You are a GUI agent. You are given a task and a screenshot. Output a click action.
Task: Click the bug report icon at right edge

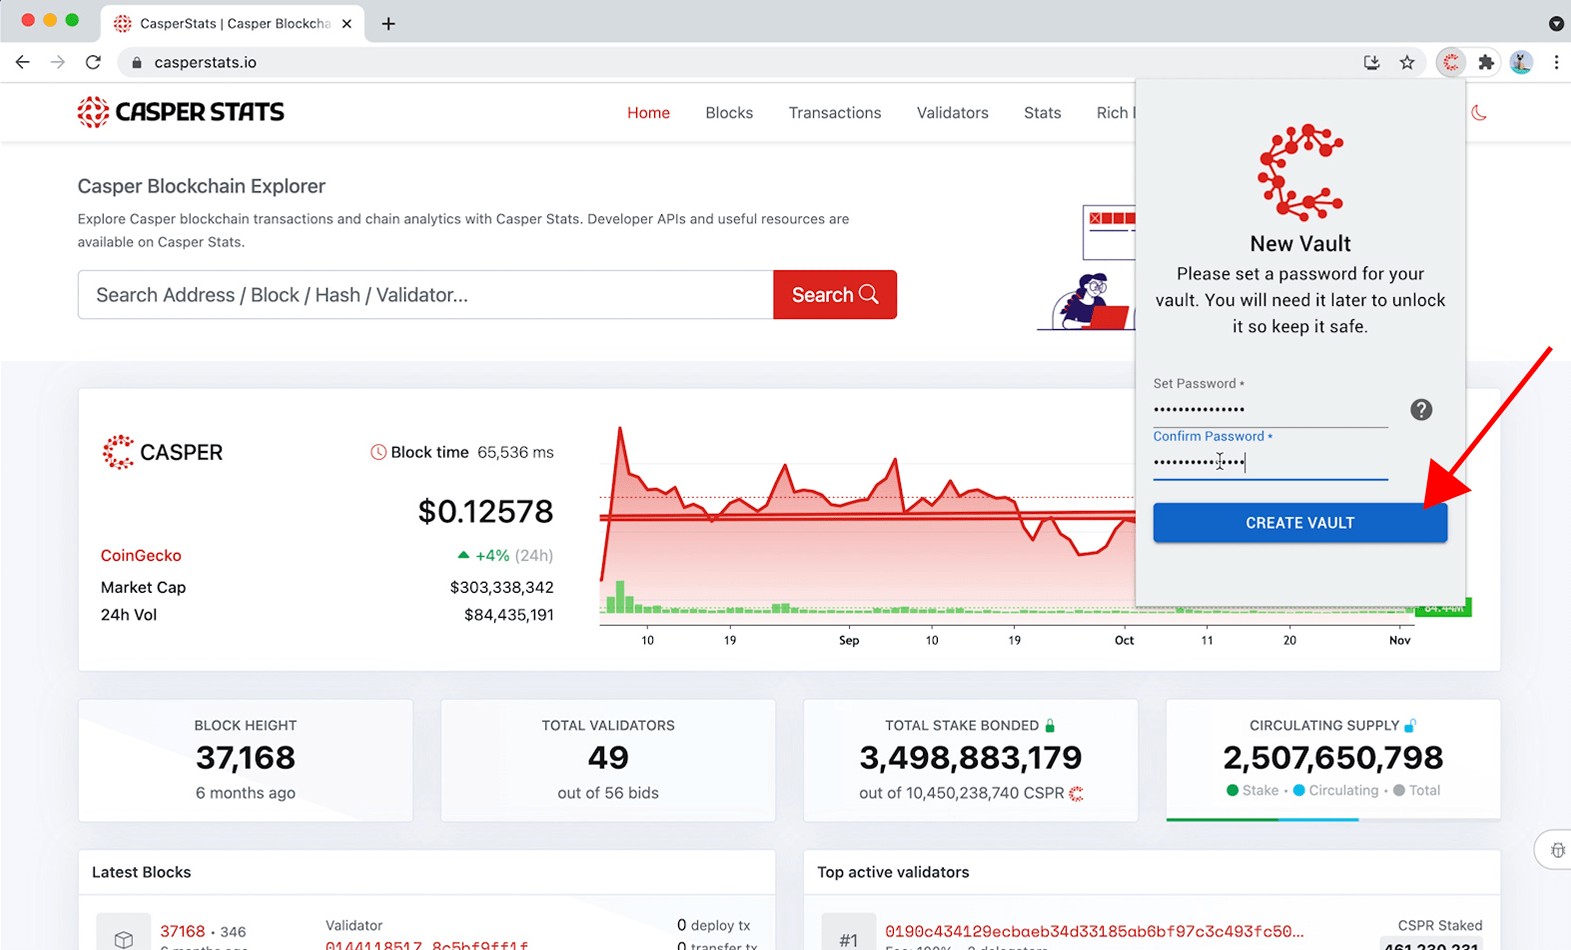tap(1557, 850)
